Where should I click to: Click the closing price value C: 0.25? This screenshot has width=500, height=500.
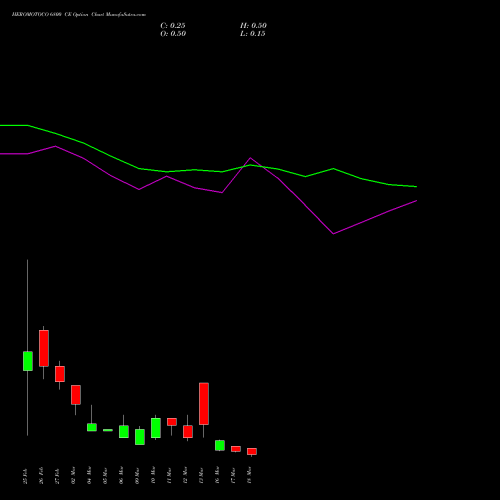173,26
